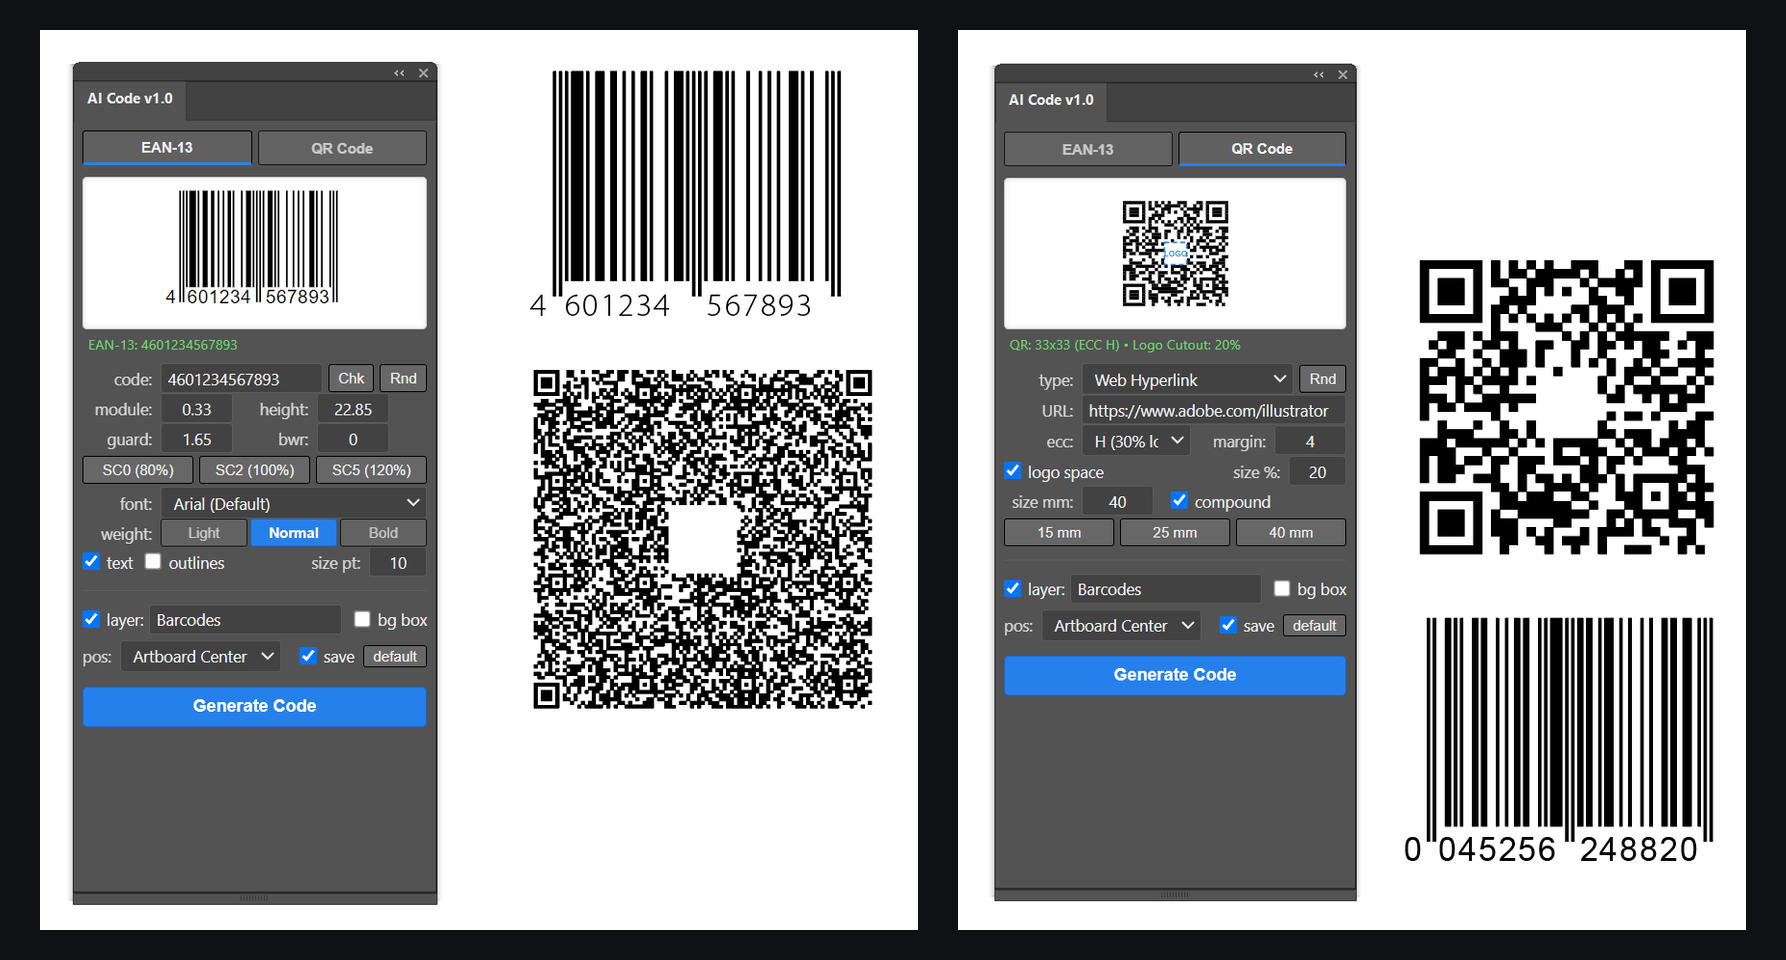Enable bg box checkbox in EAN-13 panel

point(362,619)
